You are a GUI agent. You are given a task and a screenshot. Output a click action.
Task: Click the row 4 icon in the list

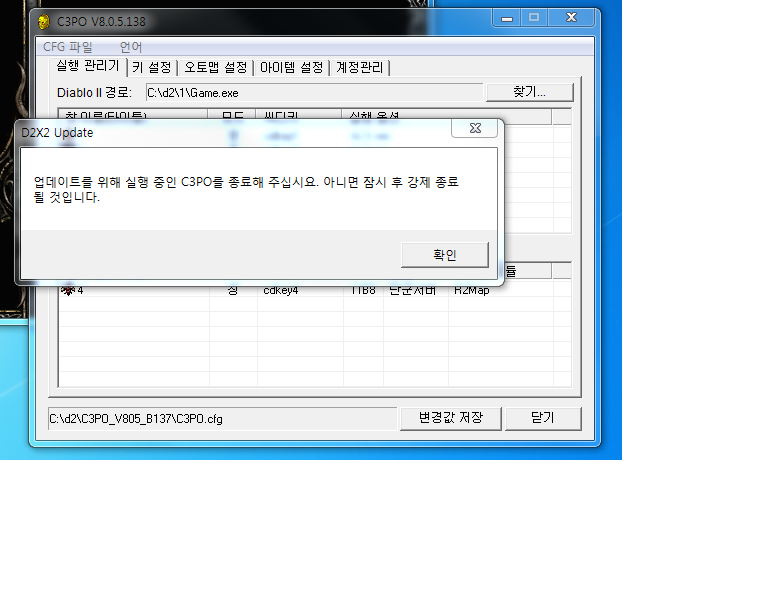click(x=68, y=290)
